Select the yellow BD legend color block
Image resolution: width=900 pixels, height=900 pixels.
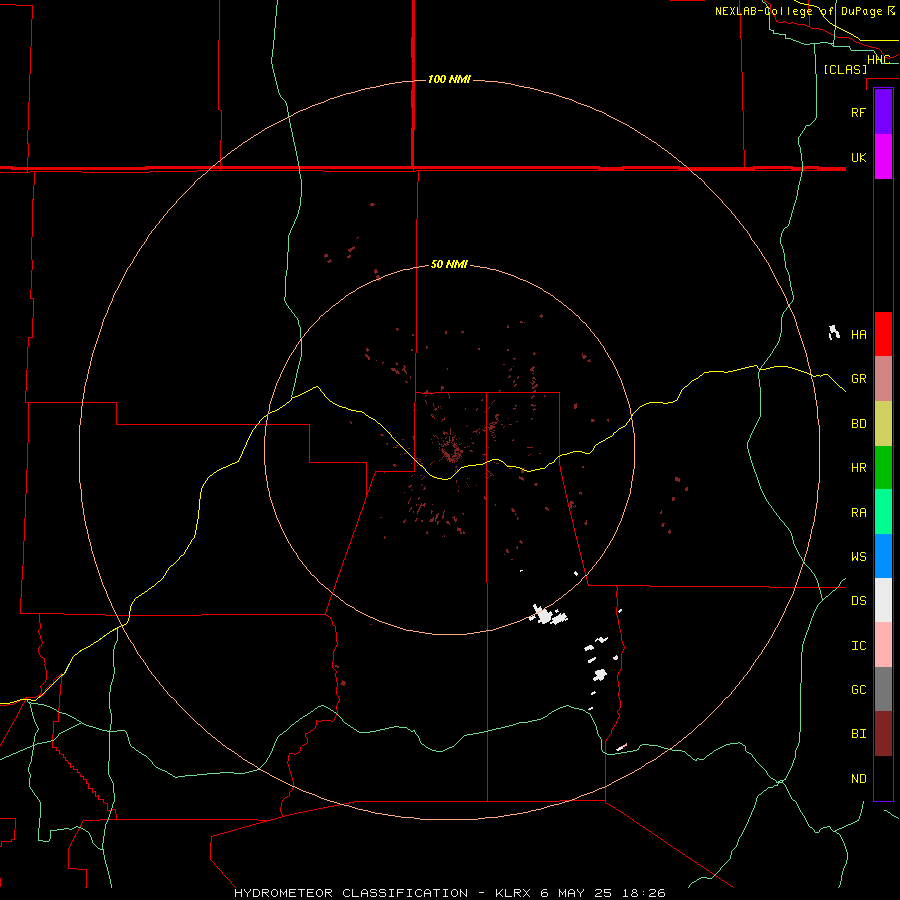883,424
